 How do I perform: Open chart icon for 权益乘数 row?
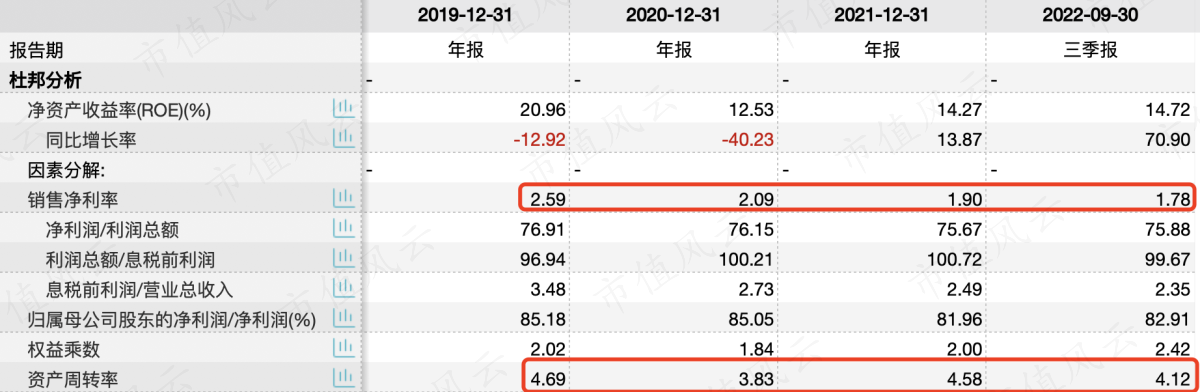[x=343, y=350]
